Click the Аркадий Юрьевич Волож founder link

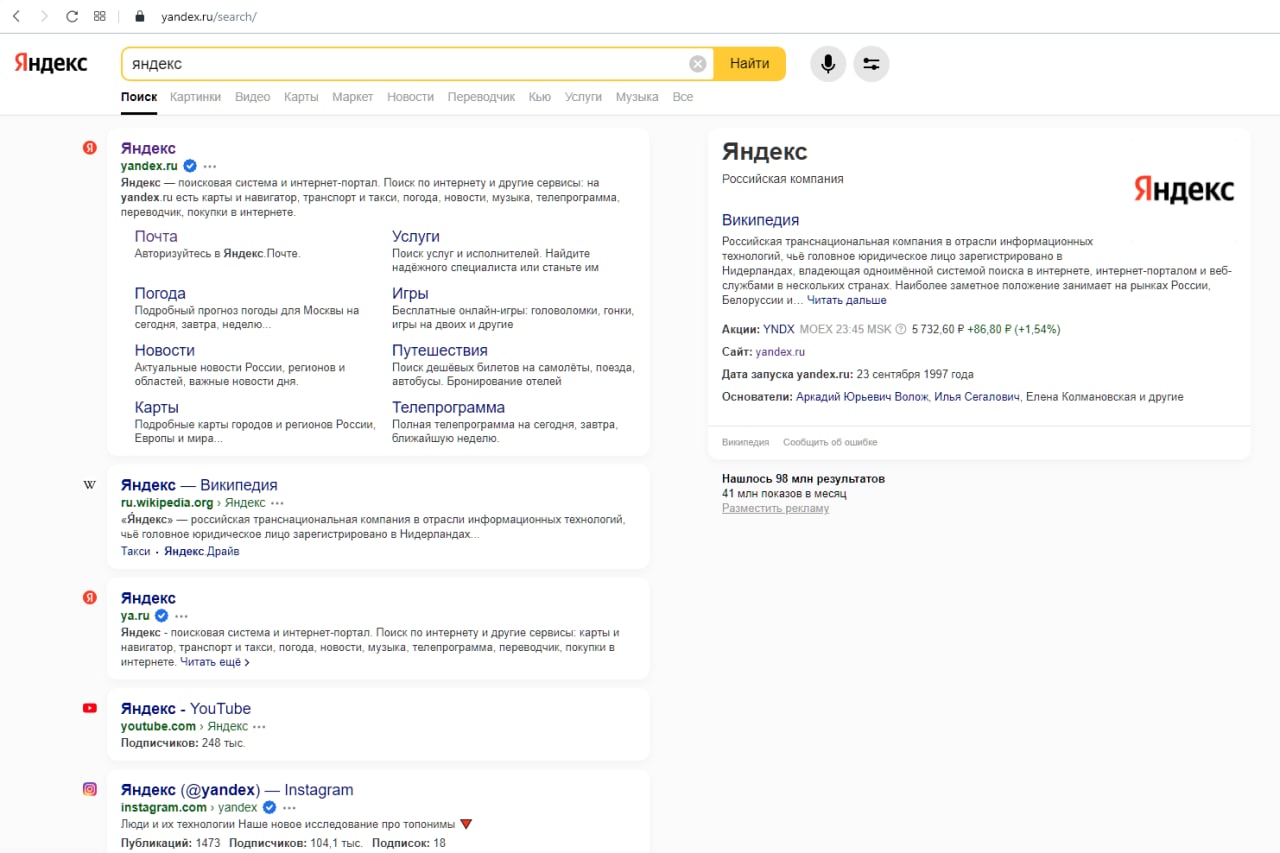(862, 397)
